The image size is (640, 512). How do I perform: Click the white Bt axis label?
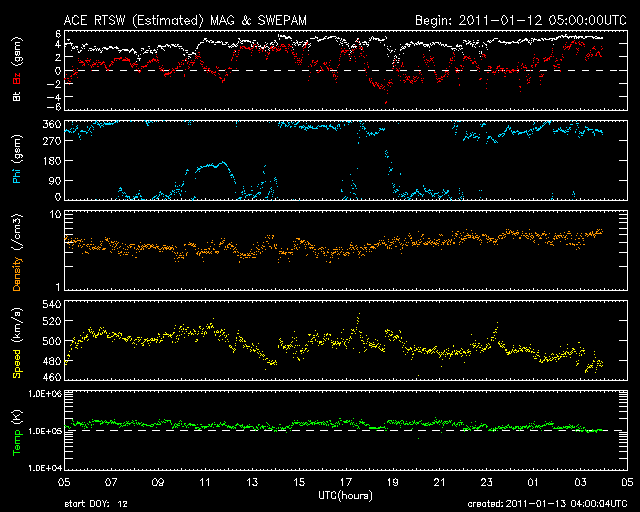[x=17, y=96]
